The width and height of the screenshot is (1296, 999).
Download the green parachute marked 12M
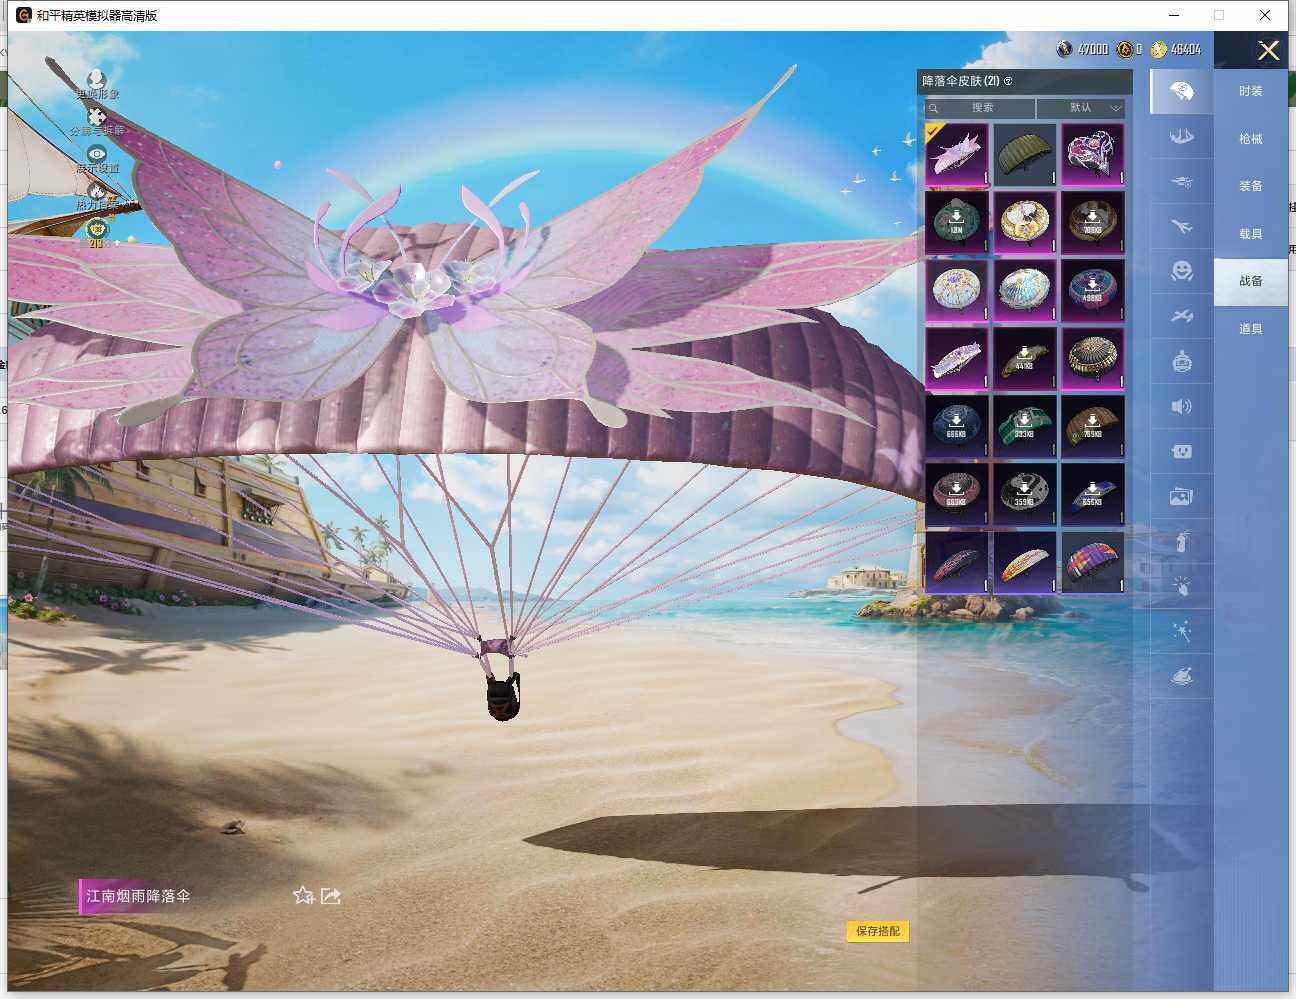click(957, 222)
